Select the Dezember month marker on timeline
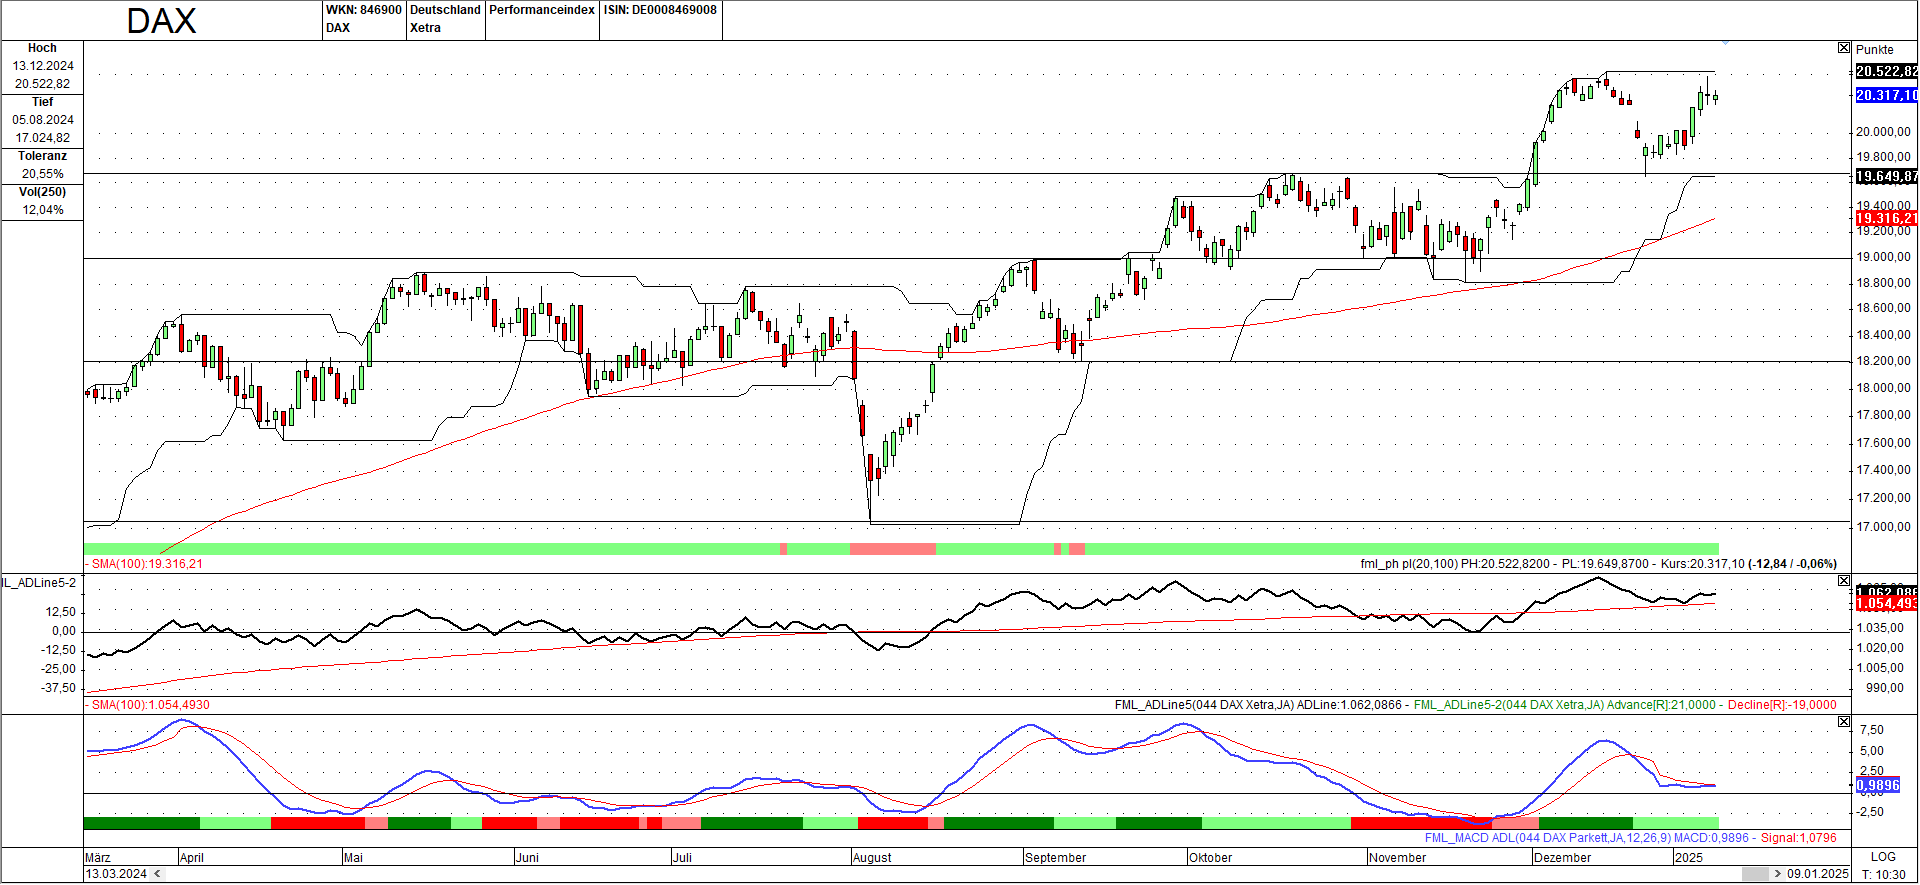 pos(1562,858)
